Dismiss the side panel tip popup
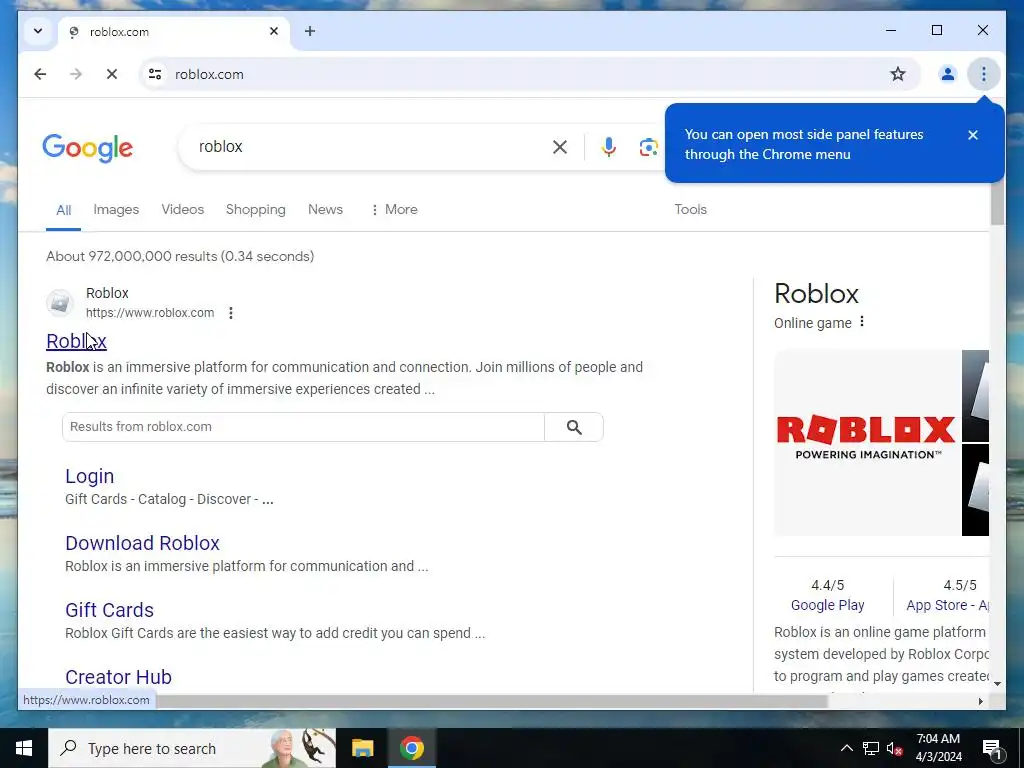 (x=972, y=135)
